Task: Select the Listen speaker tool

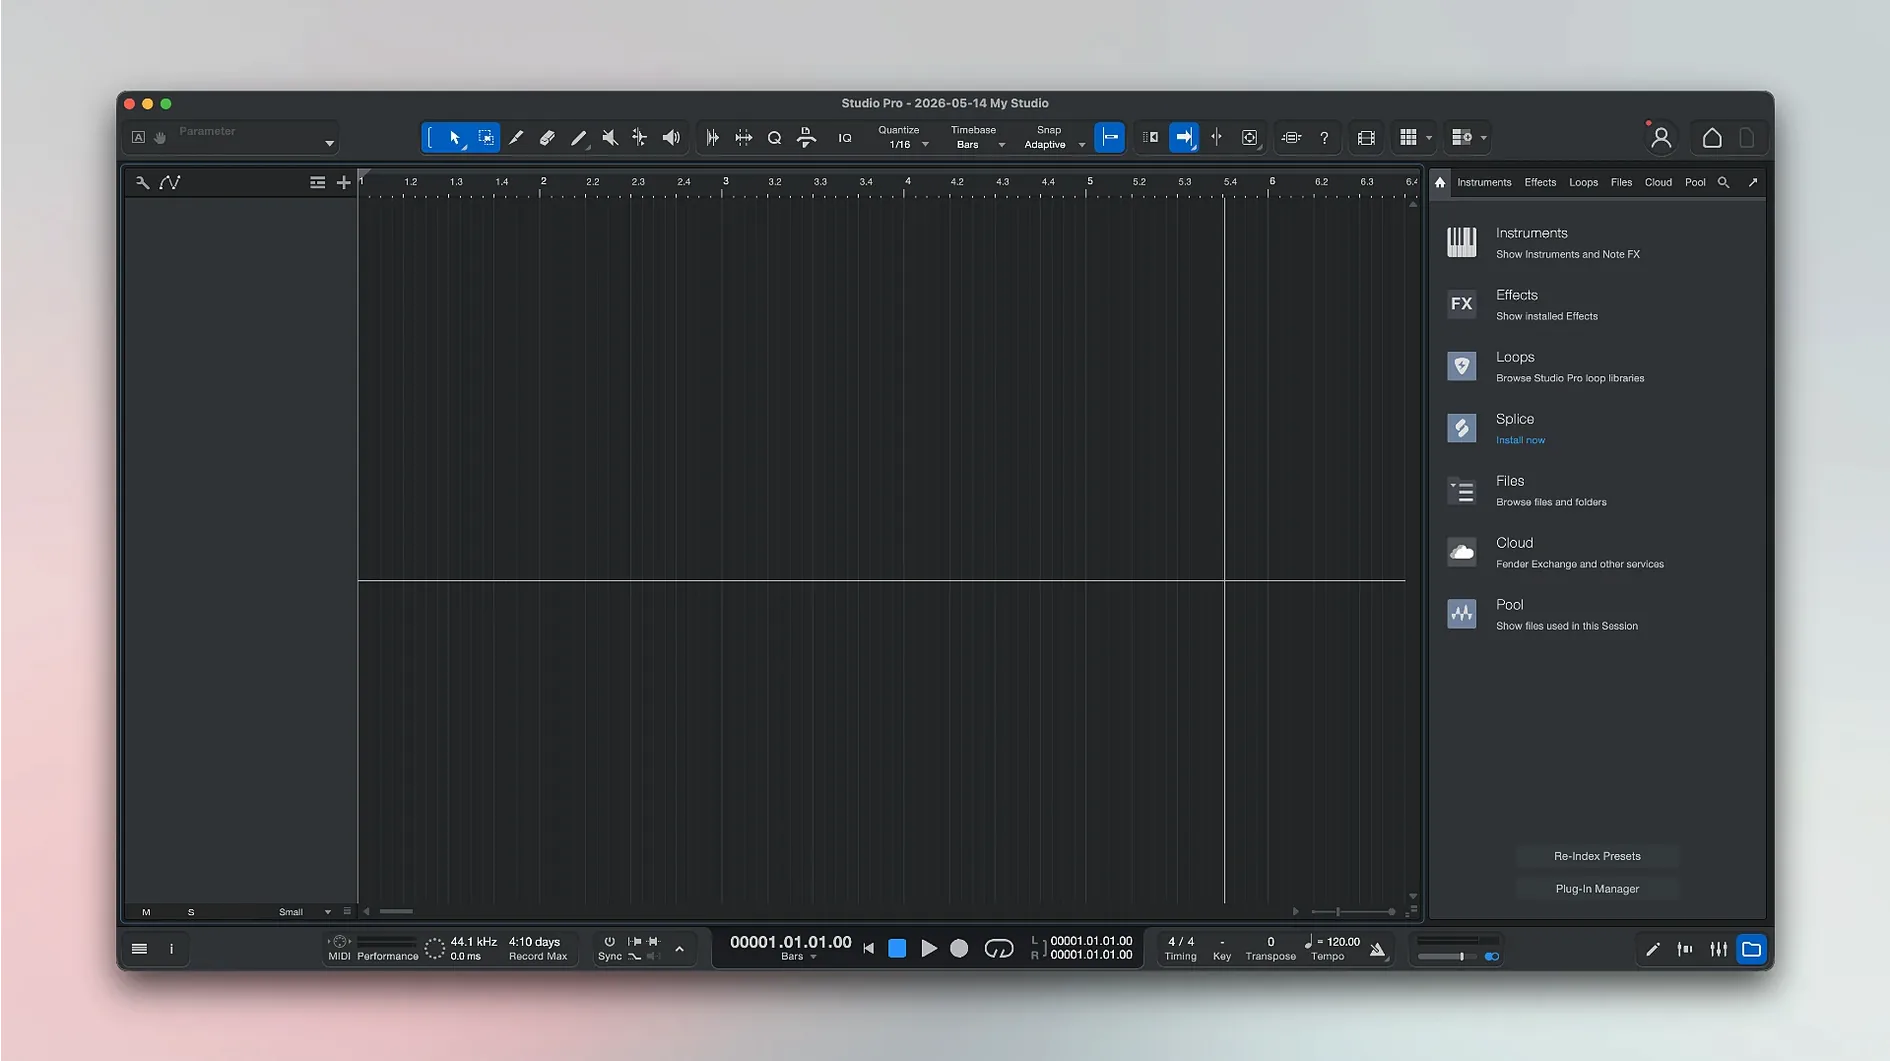Action: pyautogui.click(x=671, y=138)
